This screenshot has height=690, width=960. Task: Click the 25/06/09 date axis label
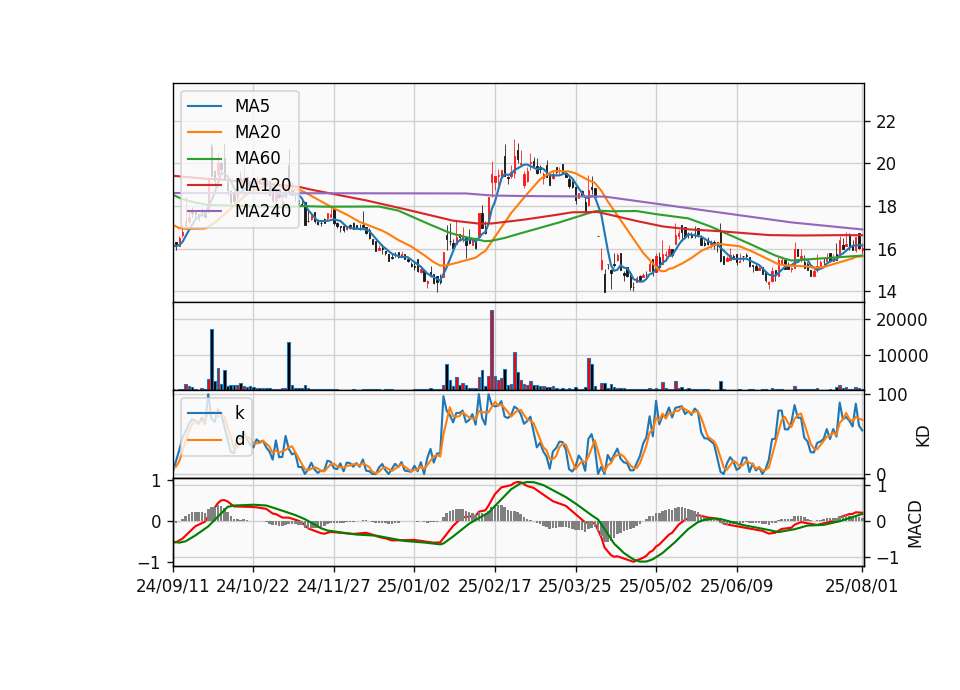click(x=737, y=586)
